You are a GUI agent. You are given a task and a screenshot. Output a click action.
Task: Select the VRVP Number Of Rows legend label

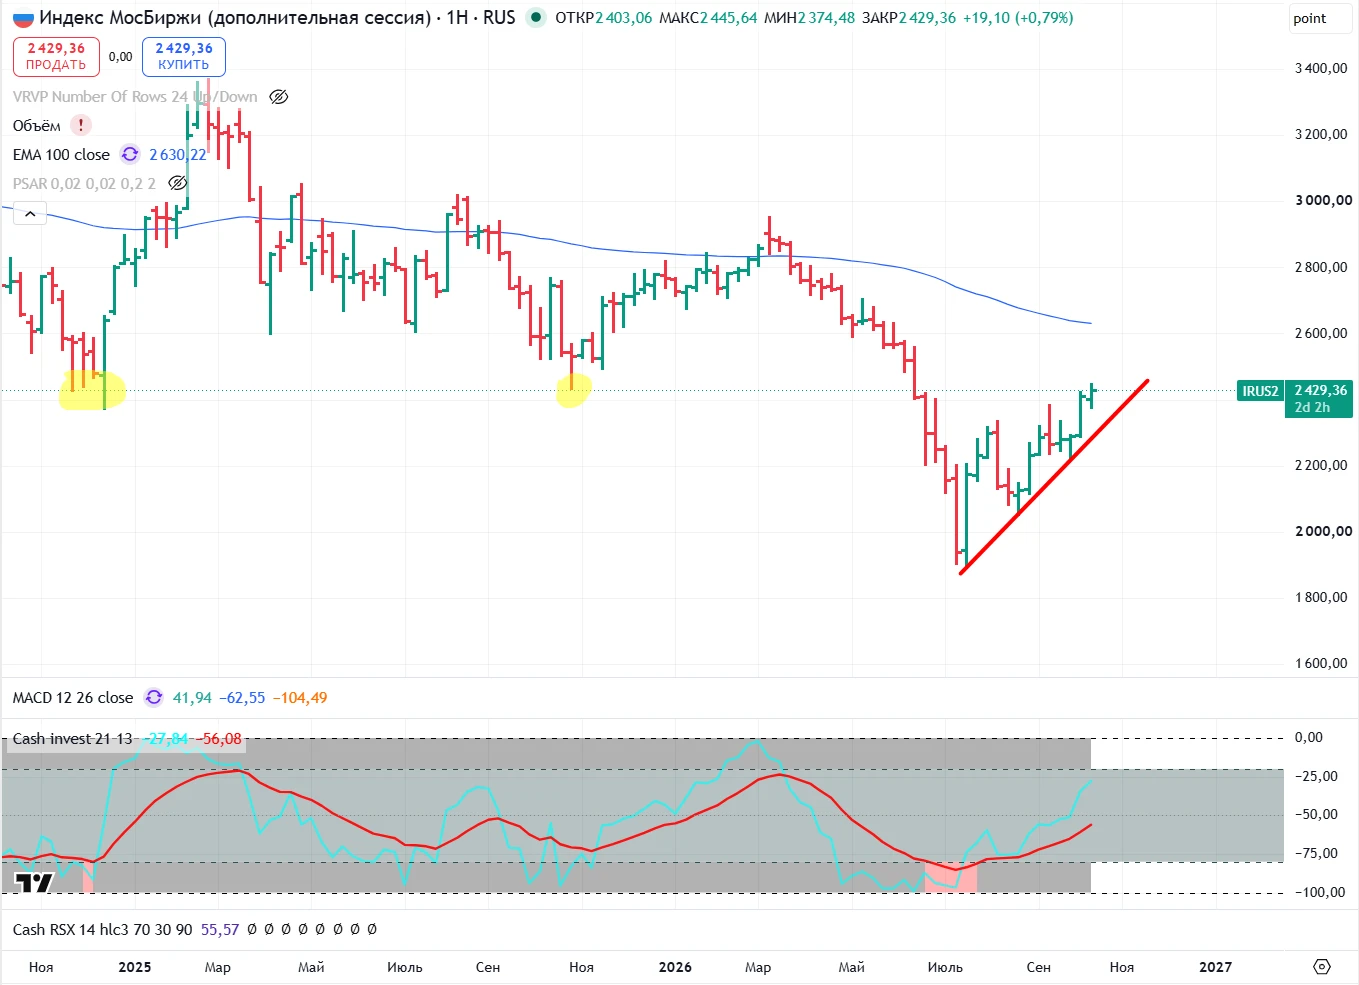(135, 96)
